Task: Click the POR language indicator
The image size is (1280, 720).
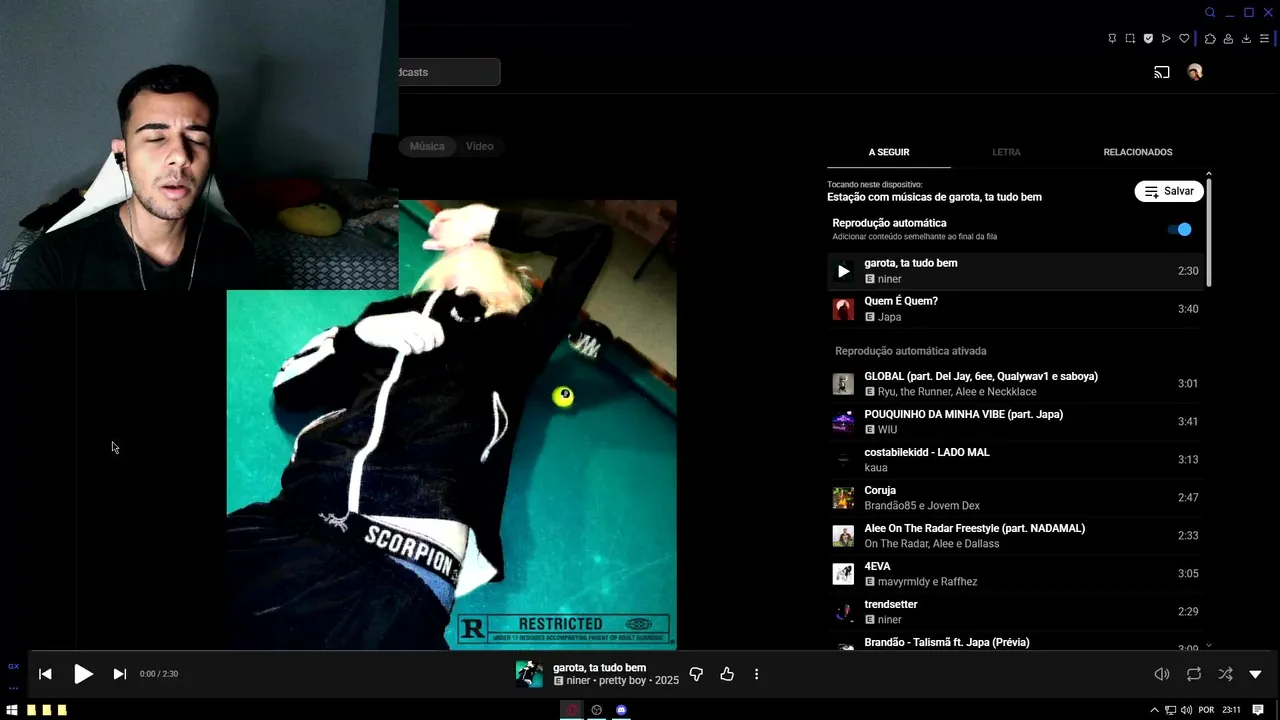Action: (1206, 710)
